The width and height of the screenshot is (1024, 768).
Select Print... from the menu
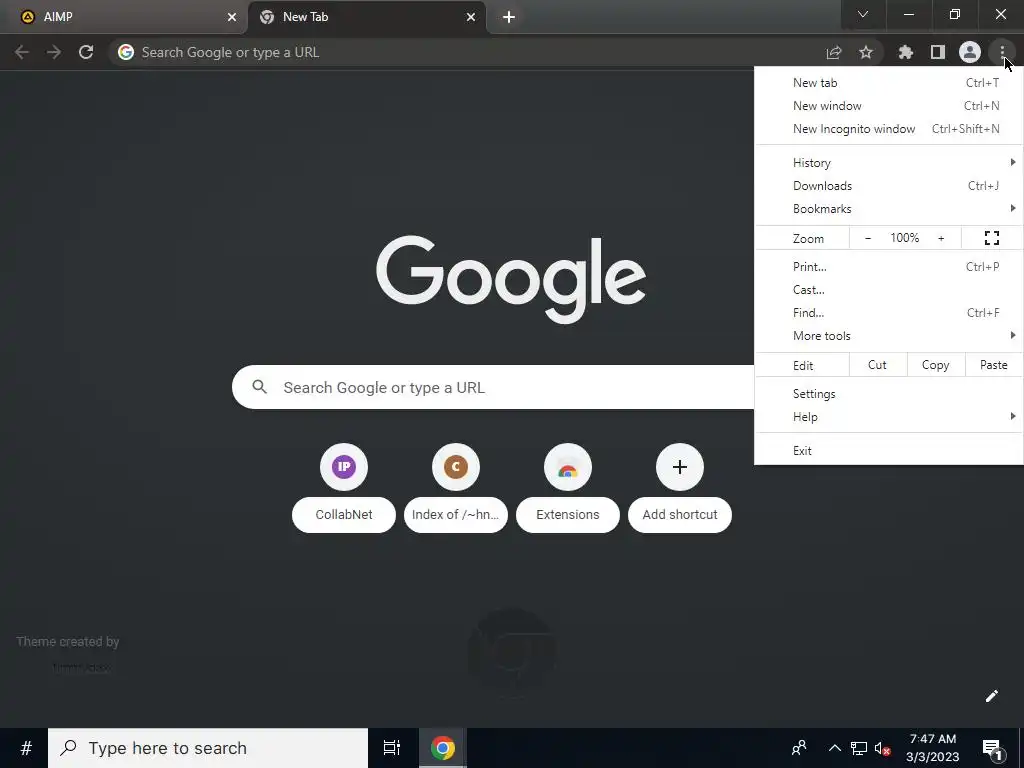tap(889, 266)
